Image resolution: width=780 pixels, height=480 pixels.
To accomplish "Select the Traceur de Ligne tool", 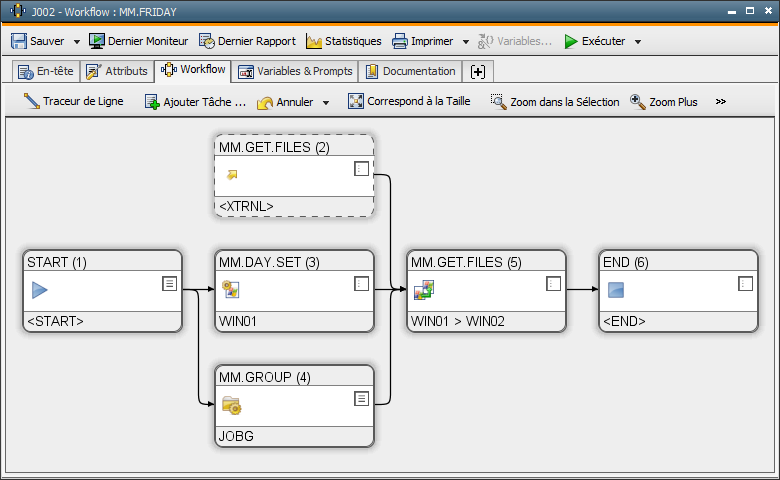I will click(73, 101).
